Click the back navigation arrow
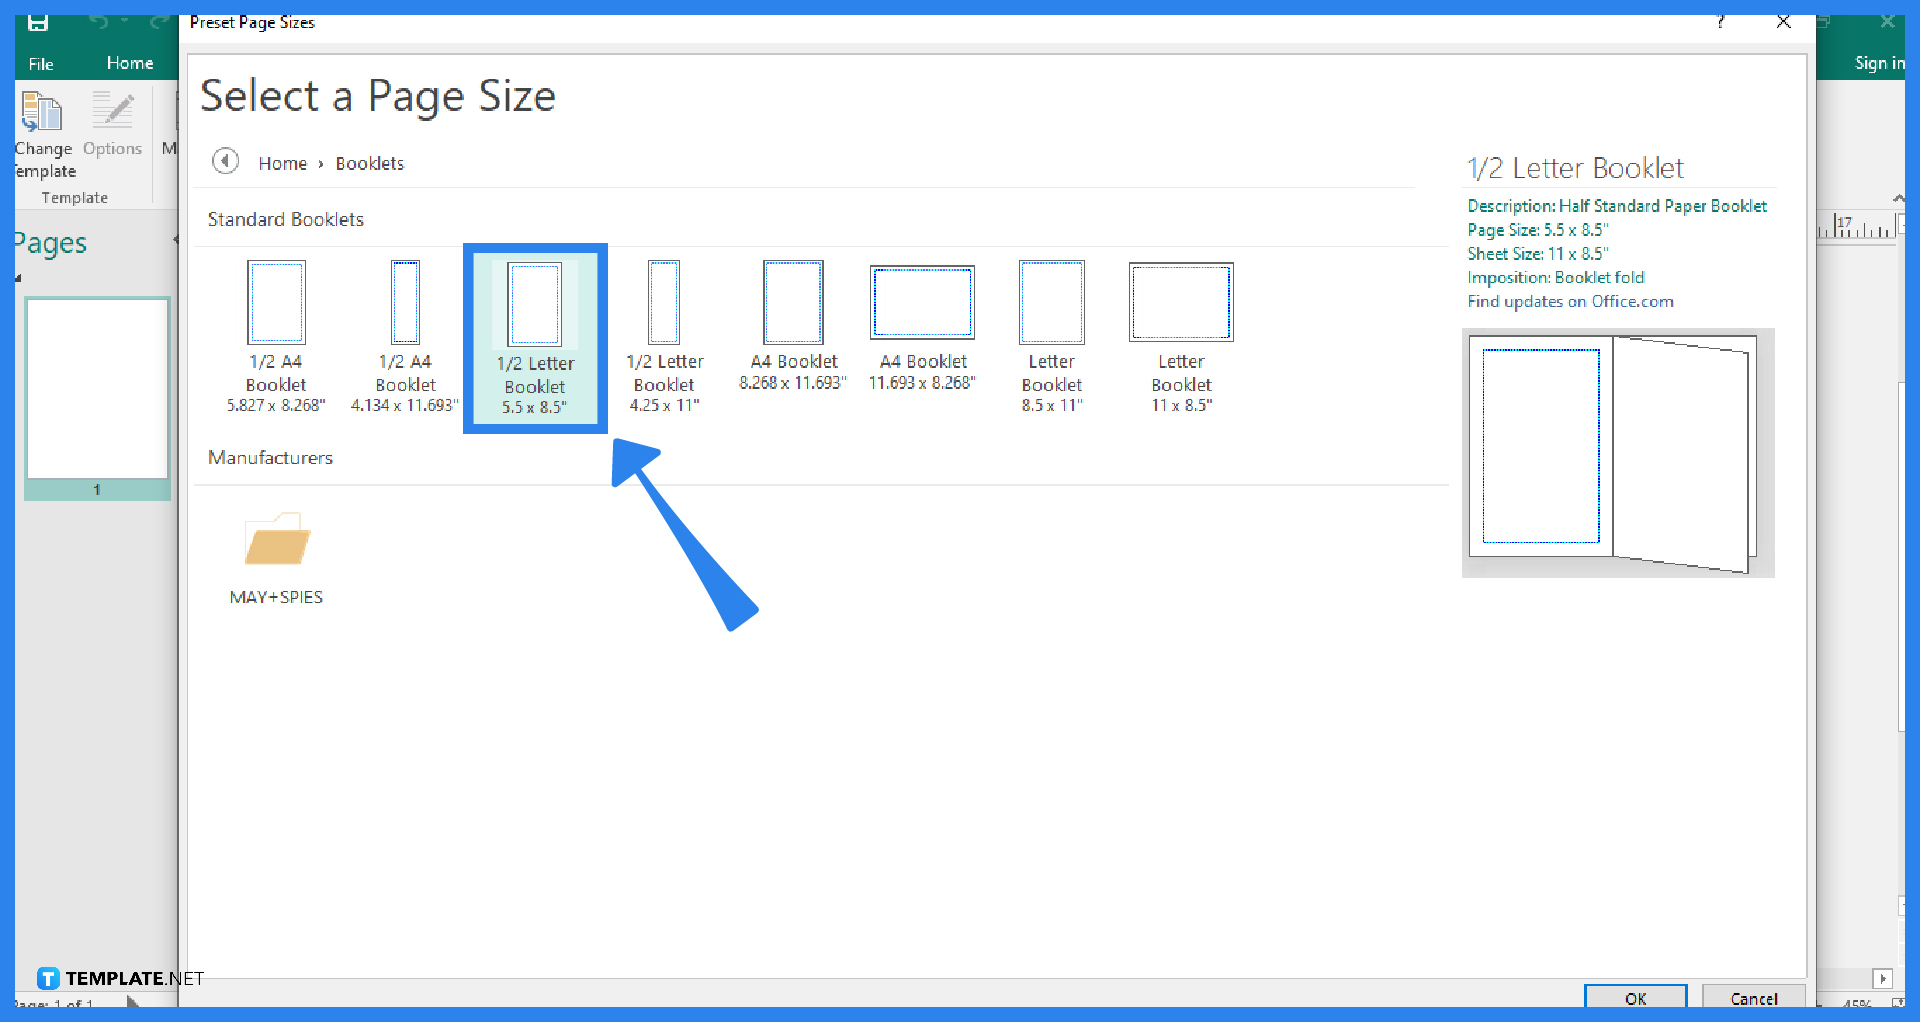The height and width of the screenshot is (1022, 1920). click(225, 161)
